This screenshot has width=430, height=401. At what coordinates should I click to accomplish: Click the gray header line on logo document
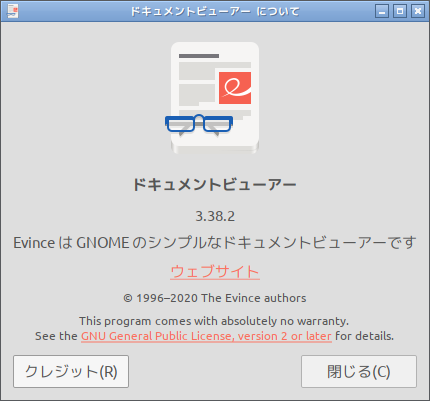click(199, 56)
